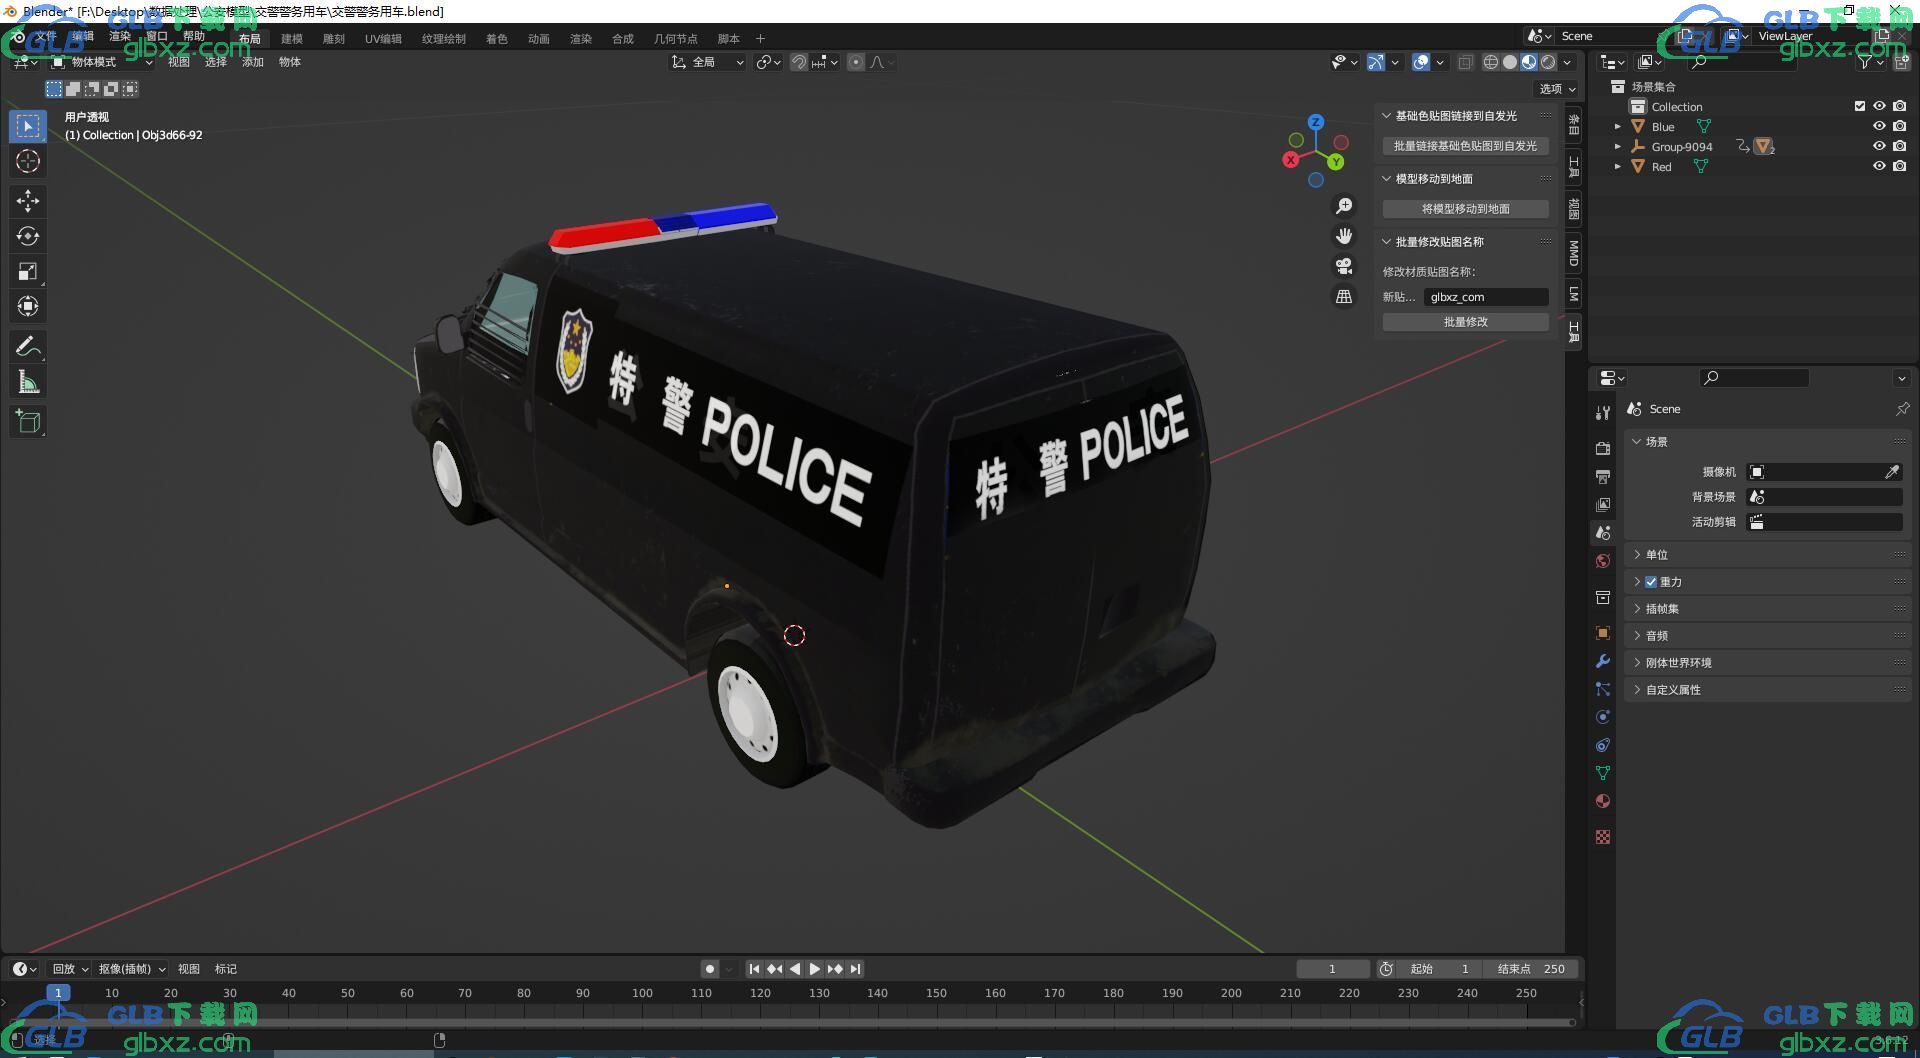This screenshot has height=1058, width=1920.
Task: Hide the Red object with its eye icon
Action: click(1879, 166)
